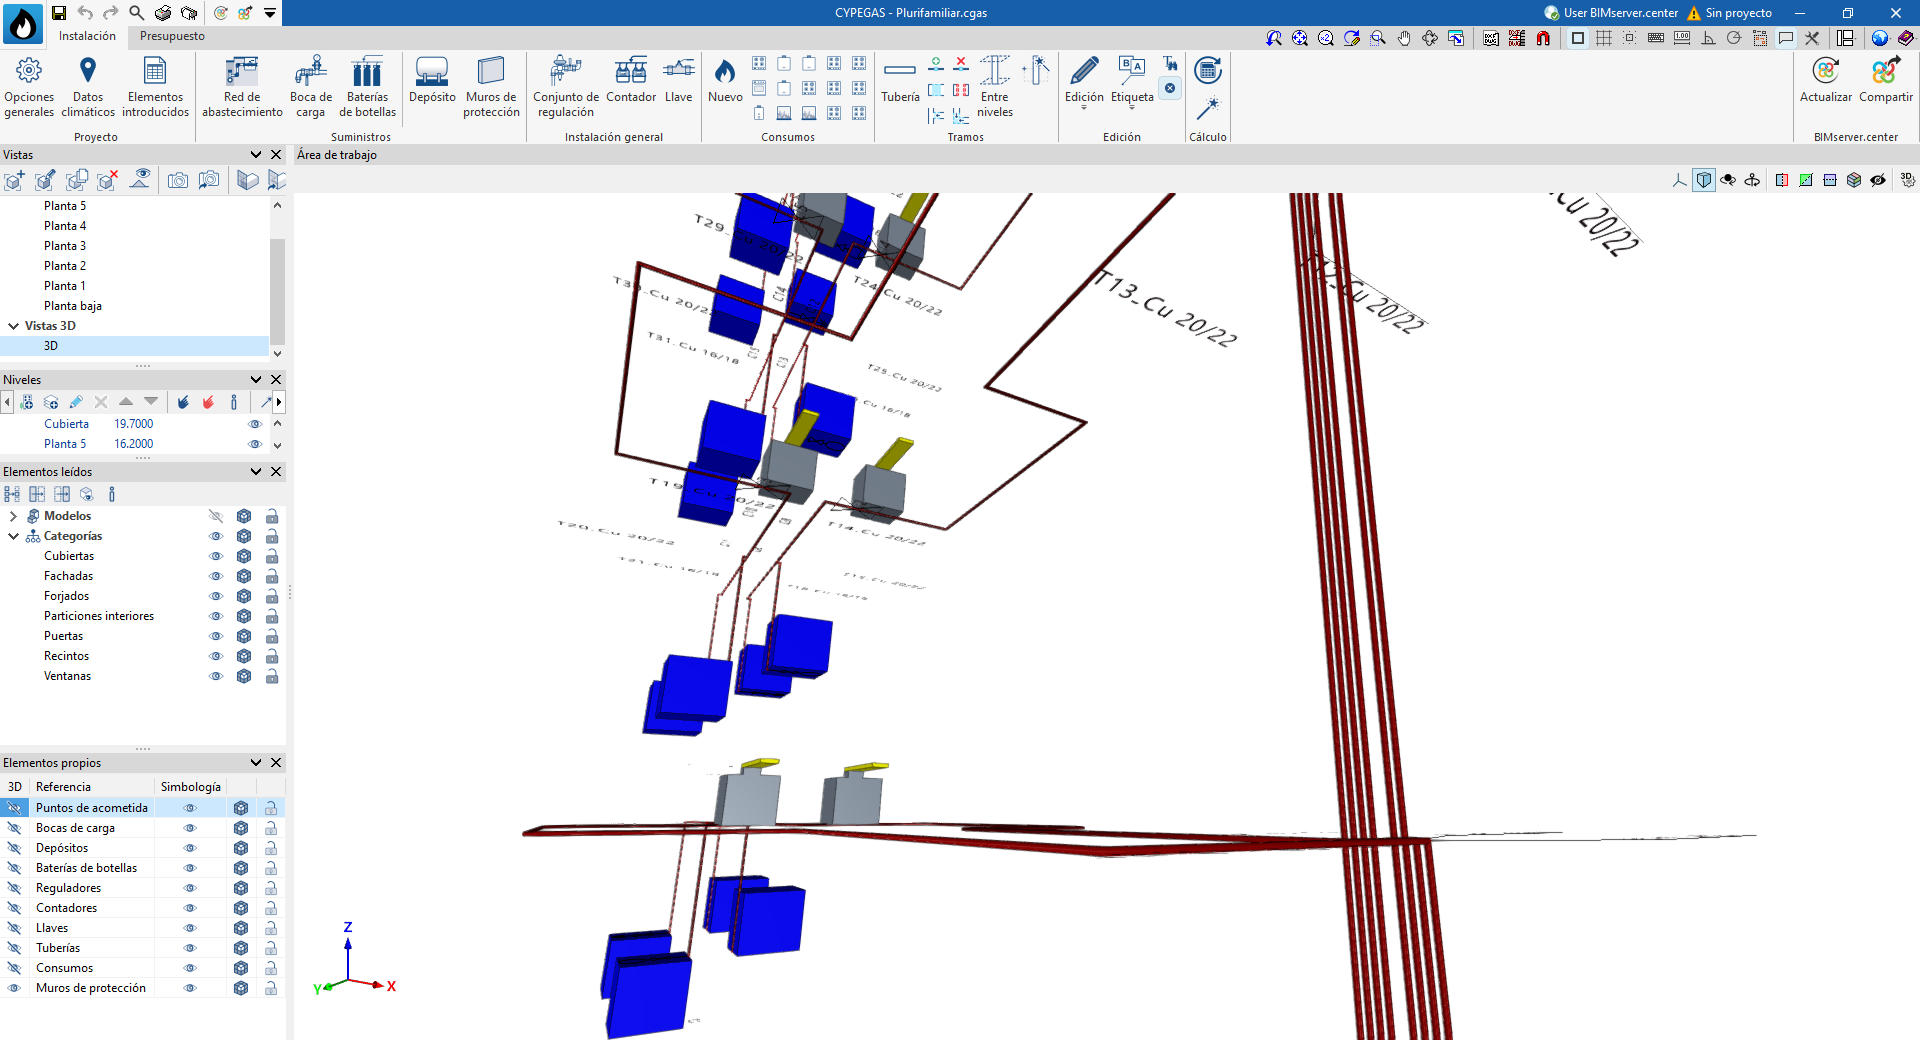This screenshot has width=1920, height=1040.
Task: Select Boca de carga tool
Action: coord(311,87)
